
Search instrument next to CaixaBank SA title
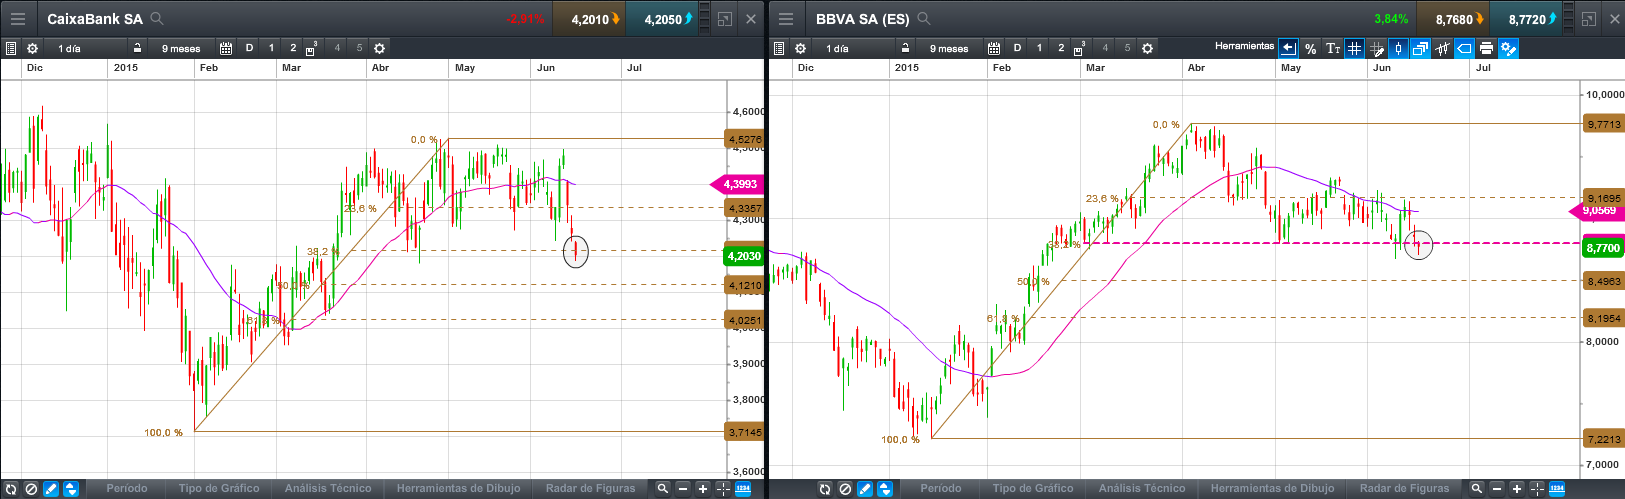[x=157, y=19]
